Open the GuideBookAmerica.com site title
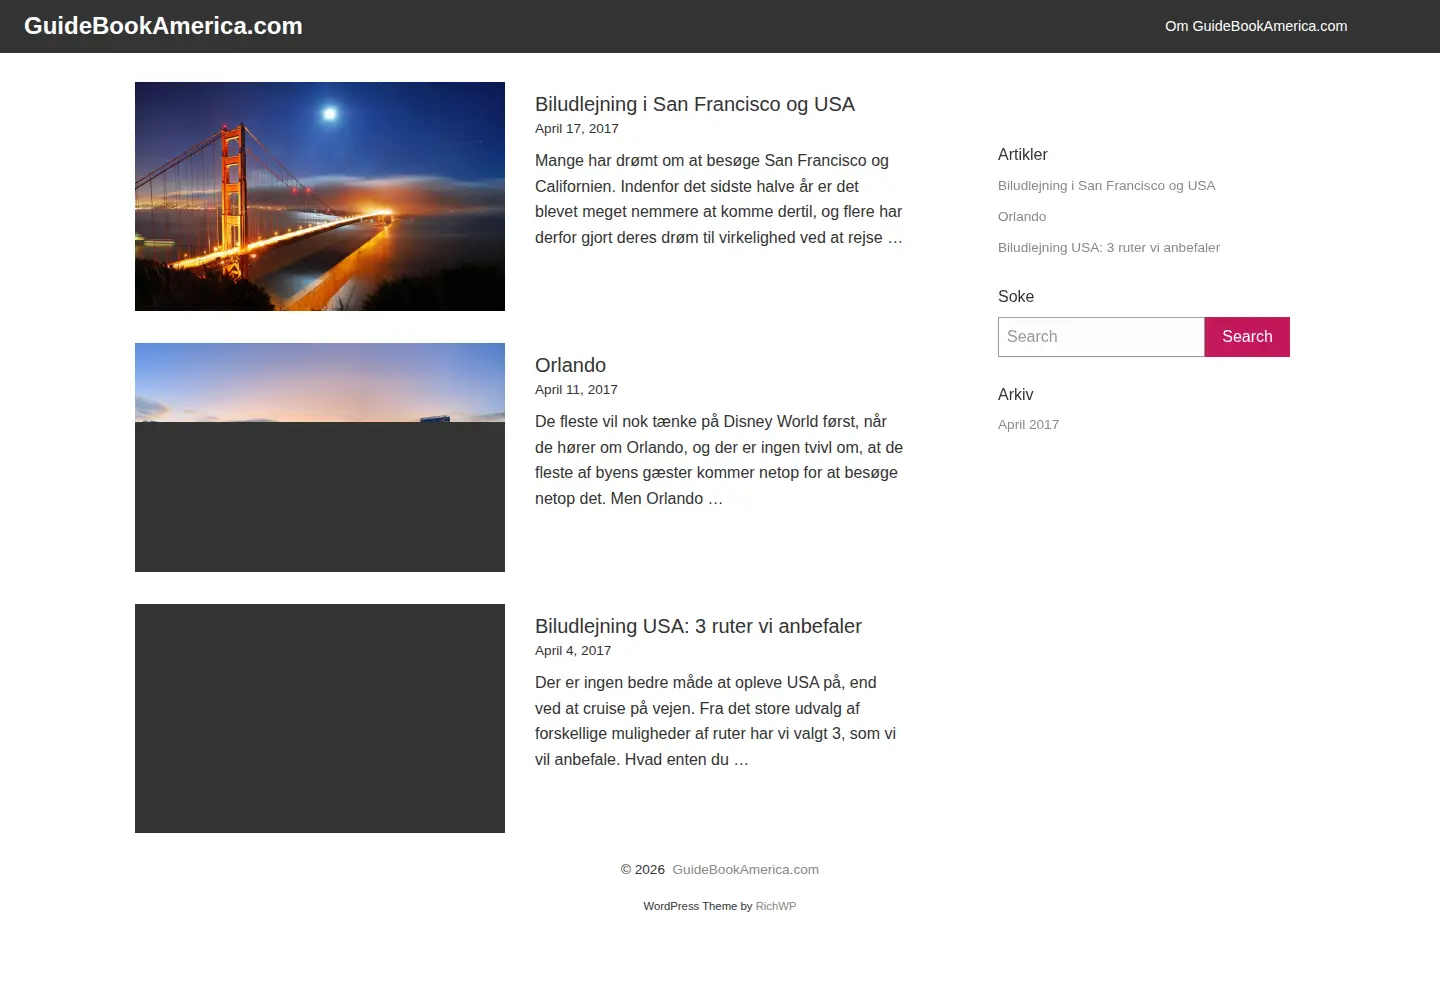 click(163, 26)
